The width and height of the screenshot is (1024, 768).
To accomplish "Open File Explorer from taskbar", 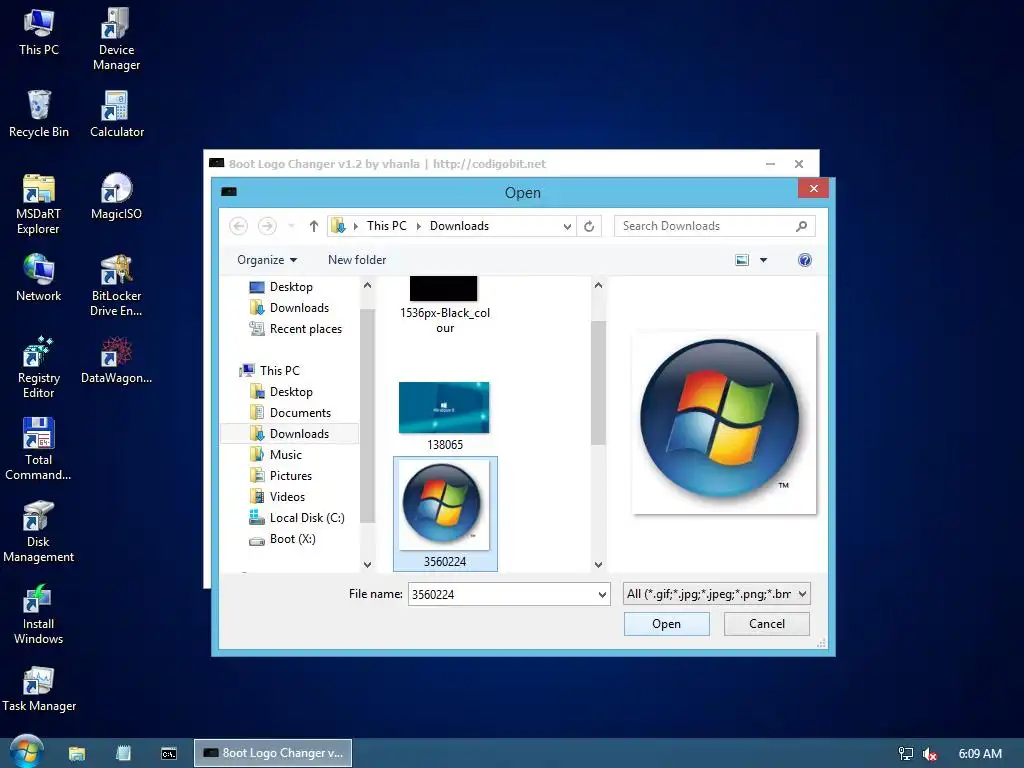I will 77,753.
